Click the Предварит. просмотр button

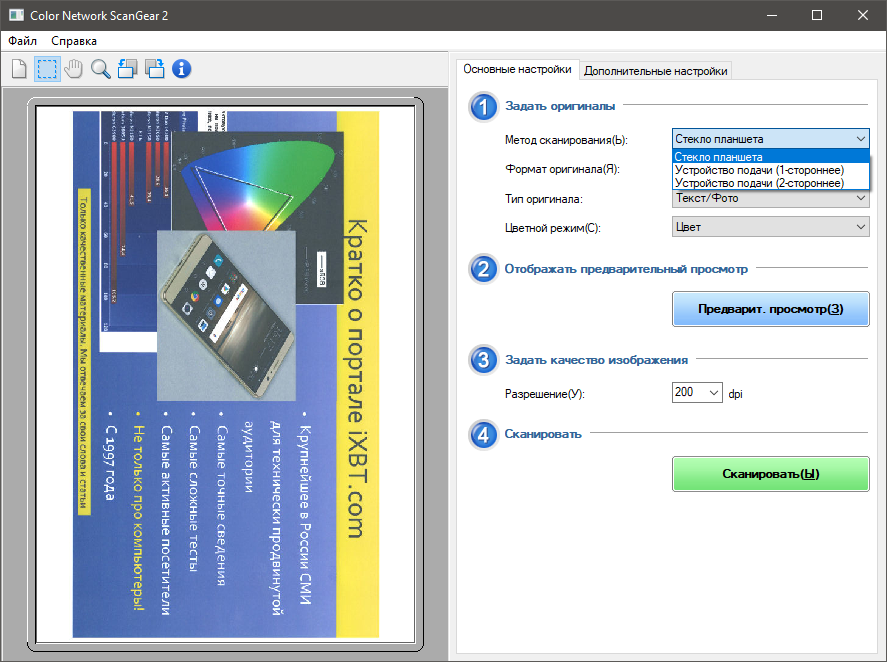[770, 309]
